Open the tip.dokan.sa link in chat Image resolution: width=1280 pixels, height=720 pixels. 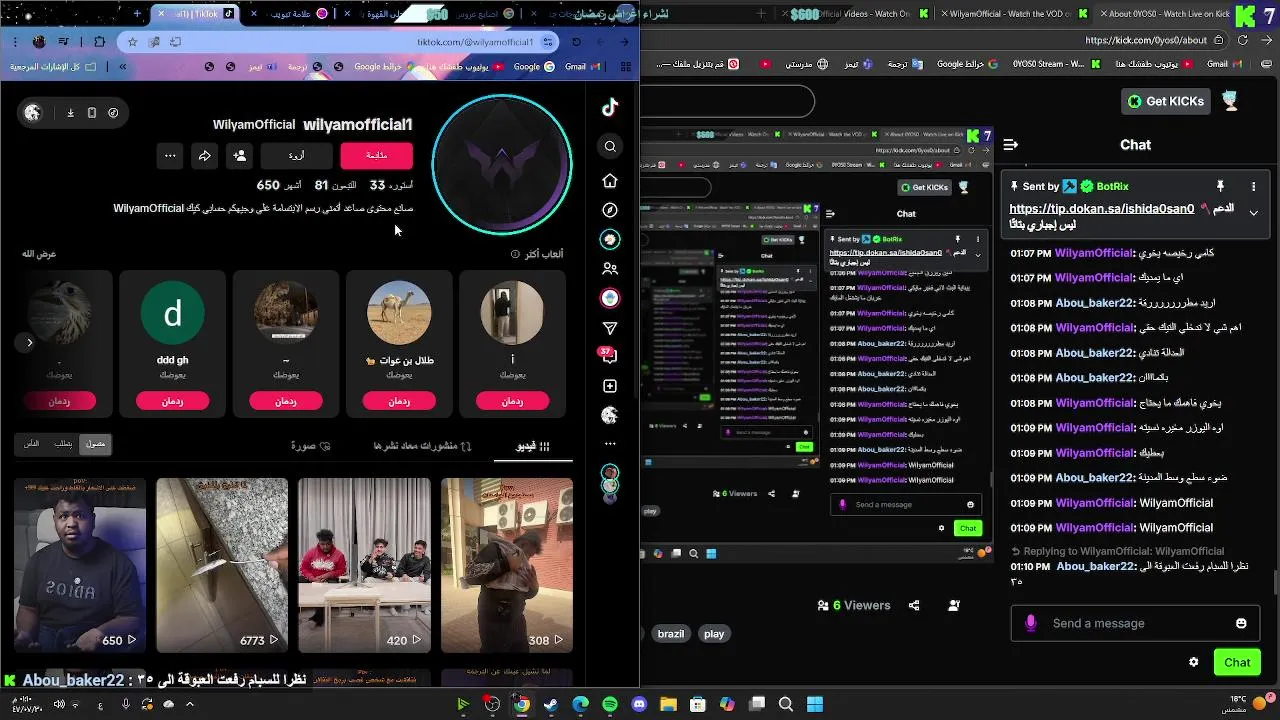pyautogui.click(x=1101, y=209)
